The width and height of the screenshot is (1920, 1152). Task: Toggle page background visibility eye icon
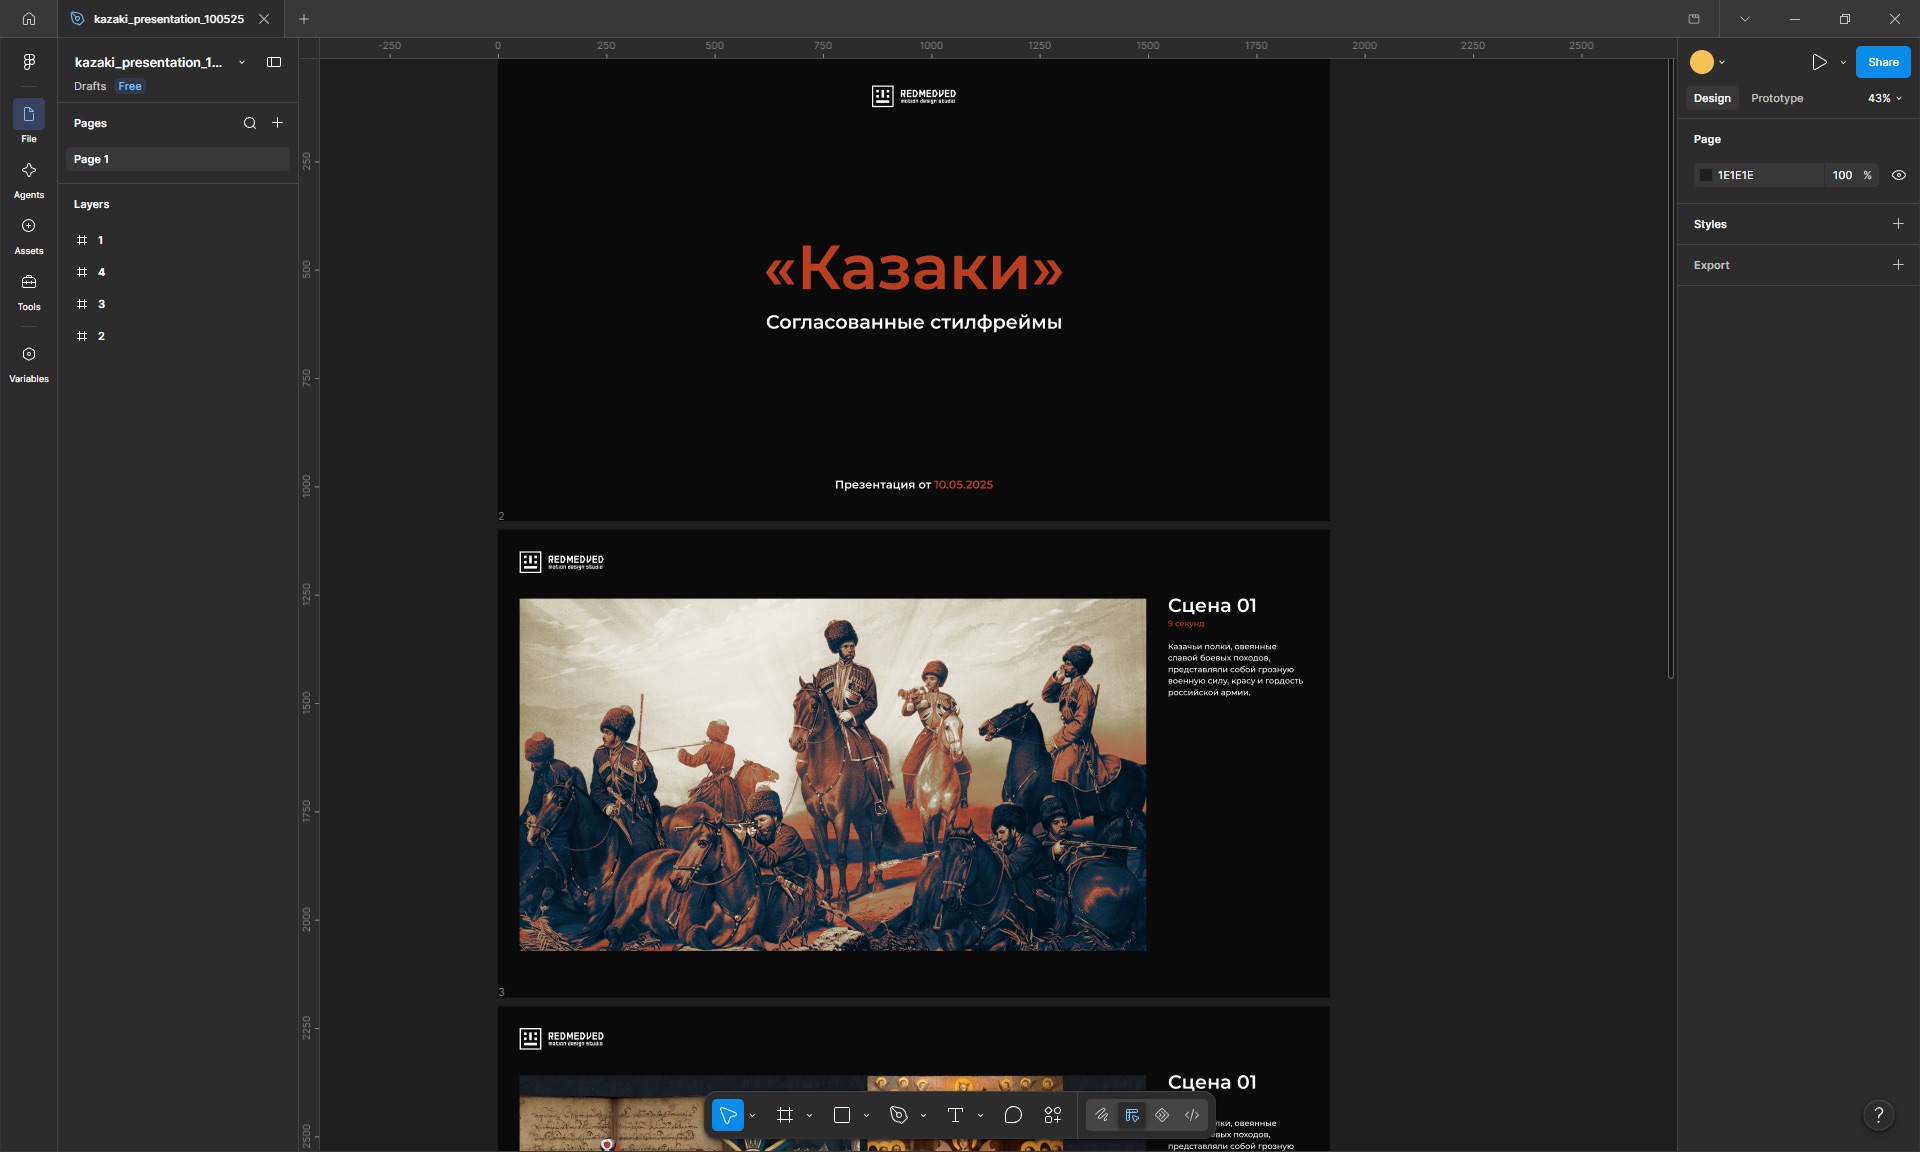pyautogui.click(x=1899, y=175)
